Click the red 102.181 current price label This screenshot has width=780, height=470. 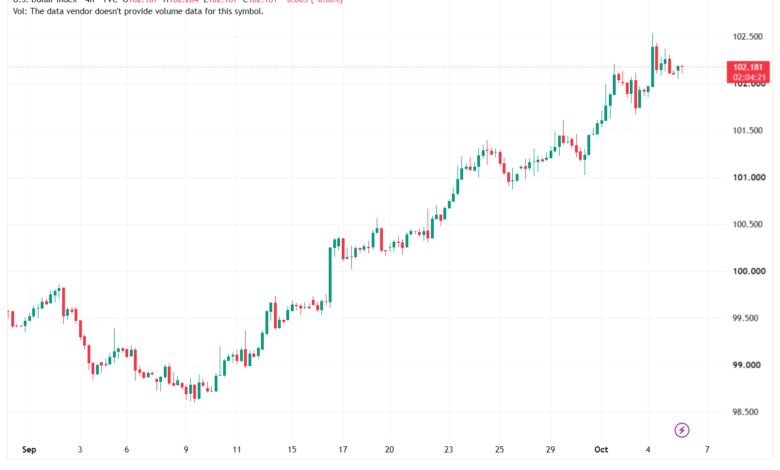pyautogui.click(x=748, y=67)
